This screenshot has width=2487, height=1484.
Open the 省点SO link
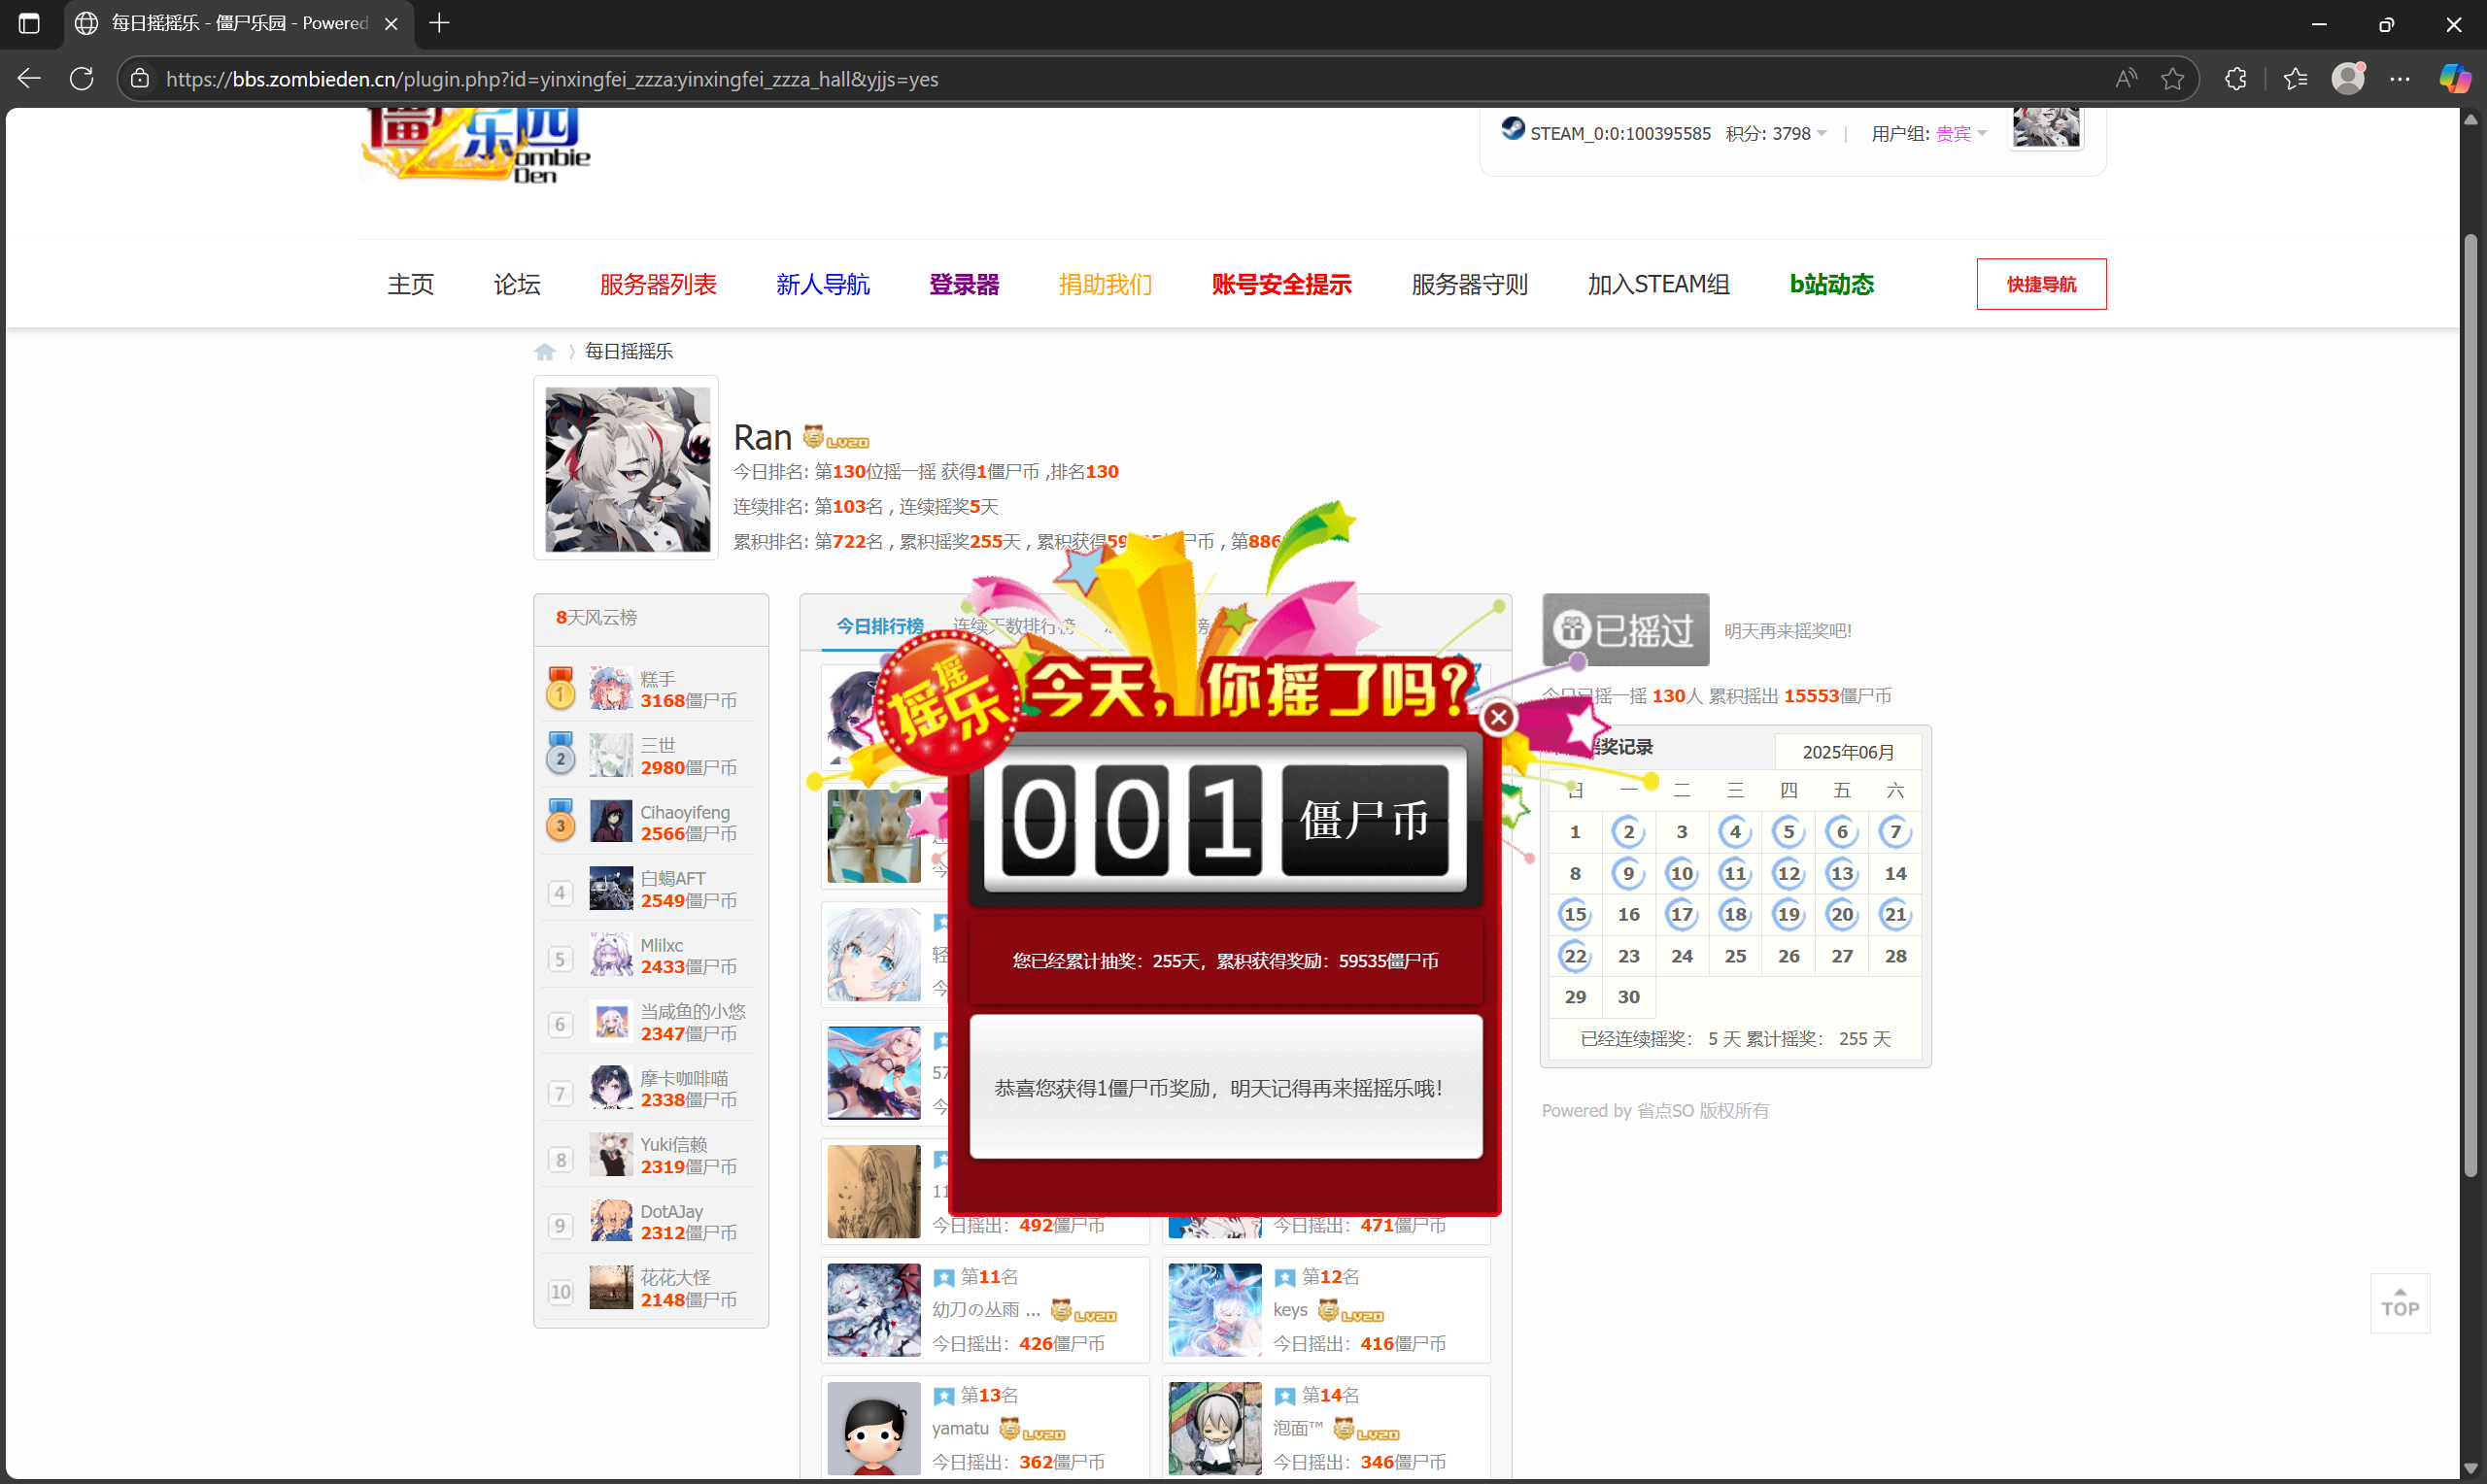1665,1111
